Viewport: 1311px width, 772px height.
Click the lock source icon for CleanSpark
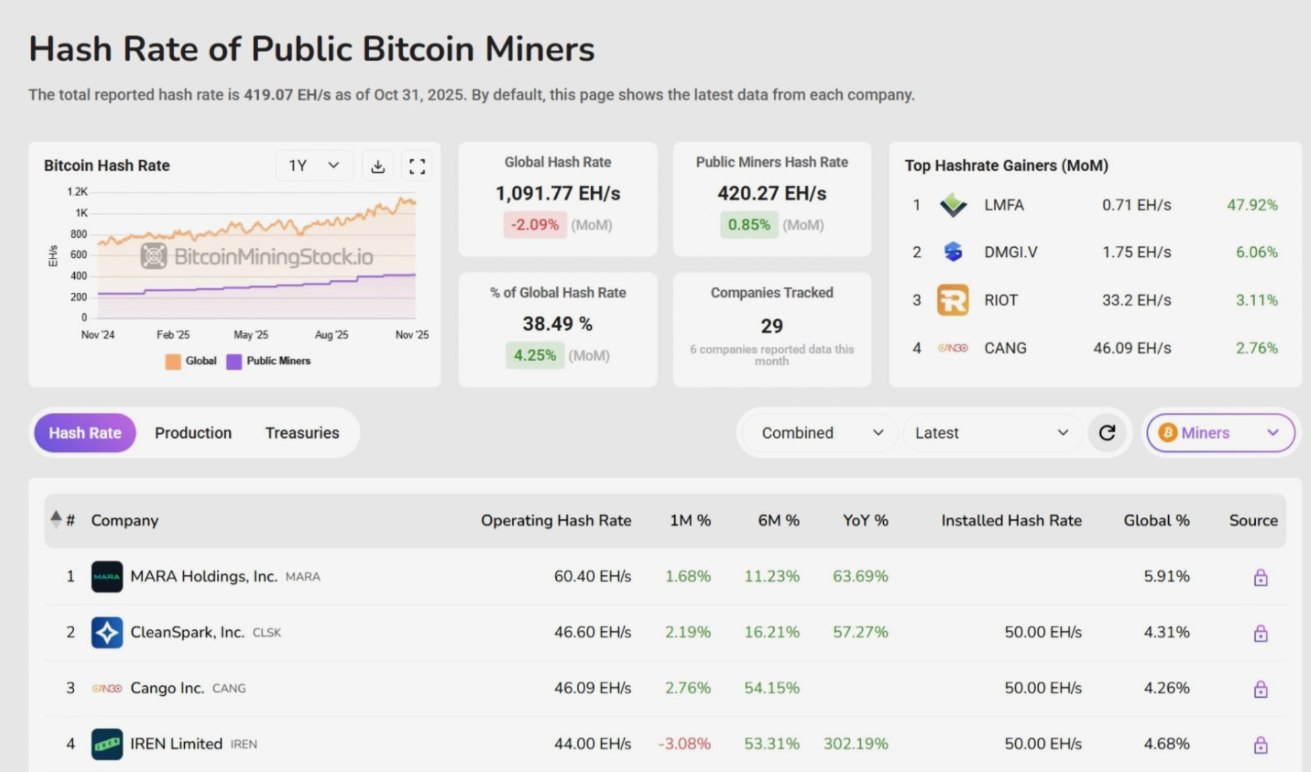pos(1260,633)
